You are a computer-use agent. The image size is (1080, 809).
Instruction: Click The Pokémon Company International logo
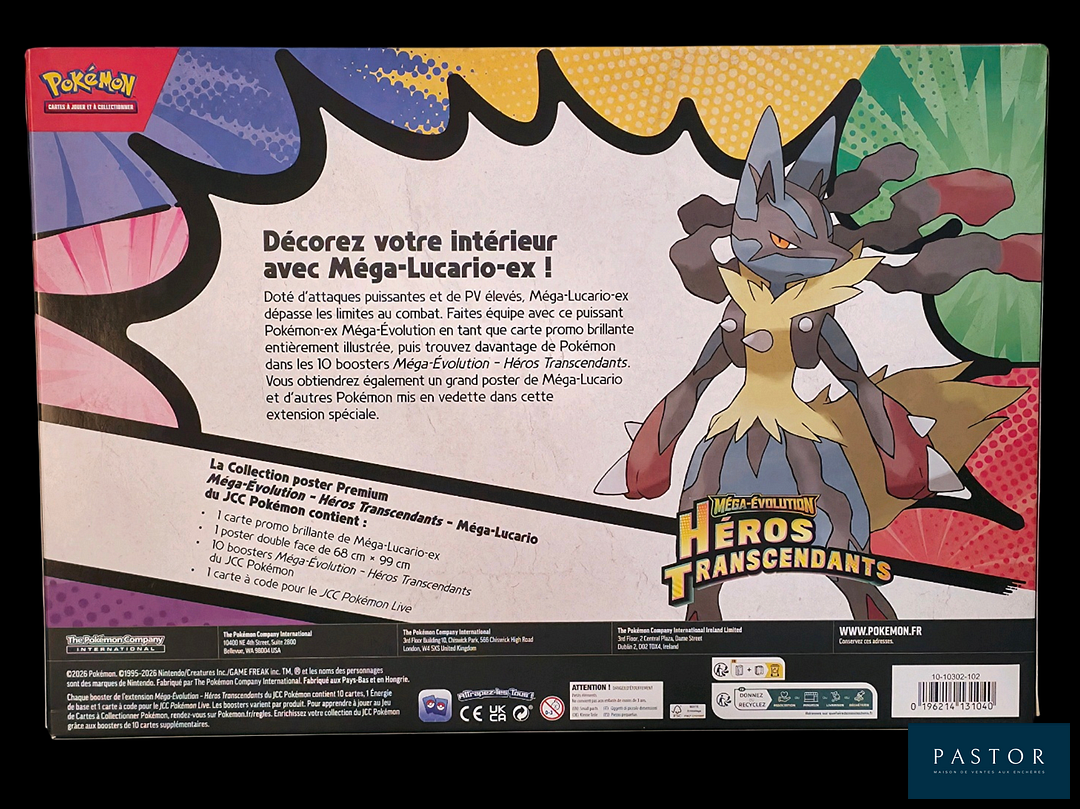115,643
